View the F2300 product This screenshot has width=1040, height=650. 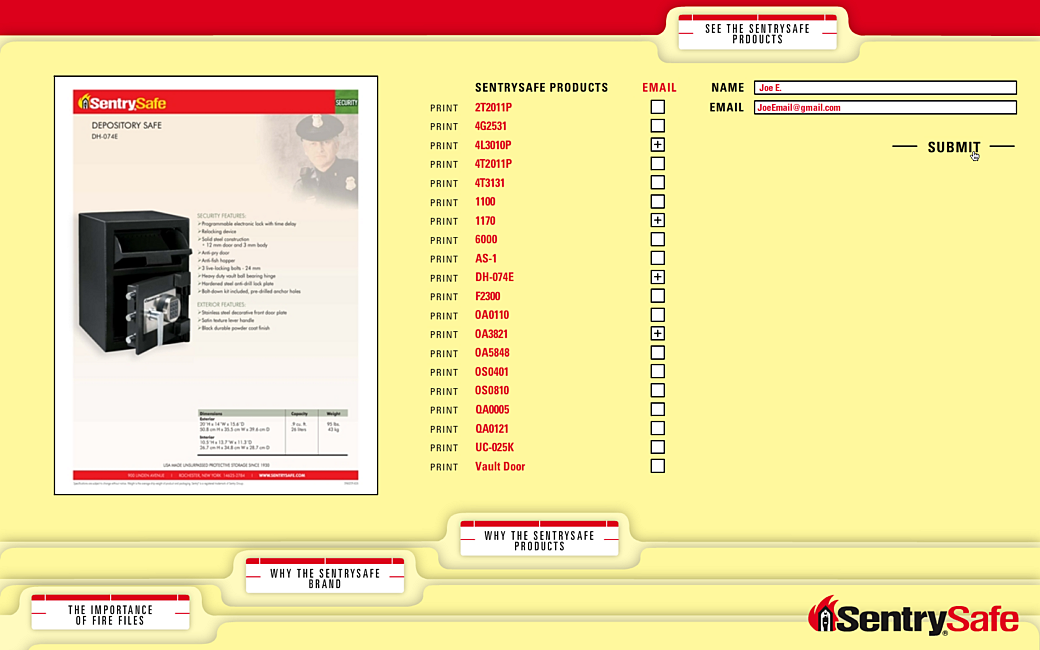tap(488, 297)
